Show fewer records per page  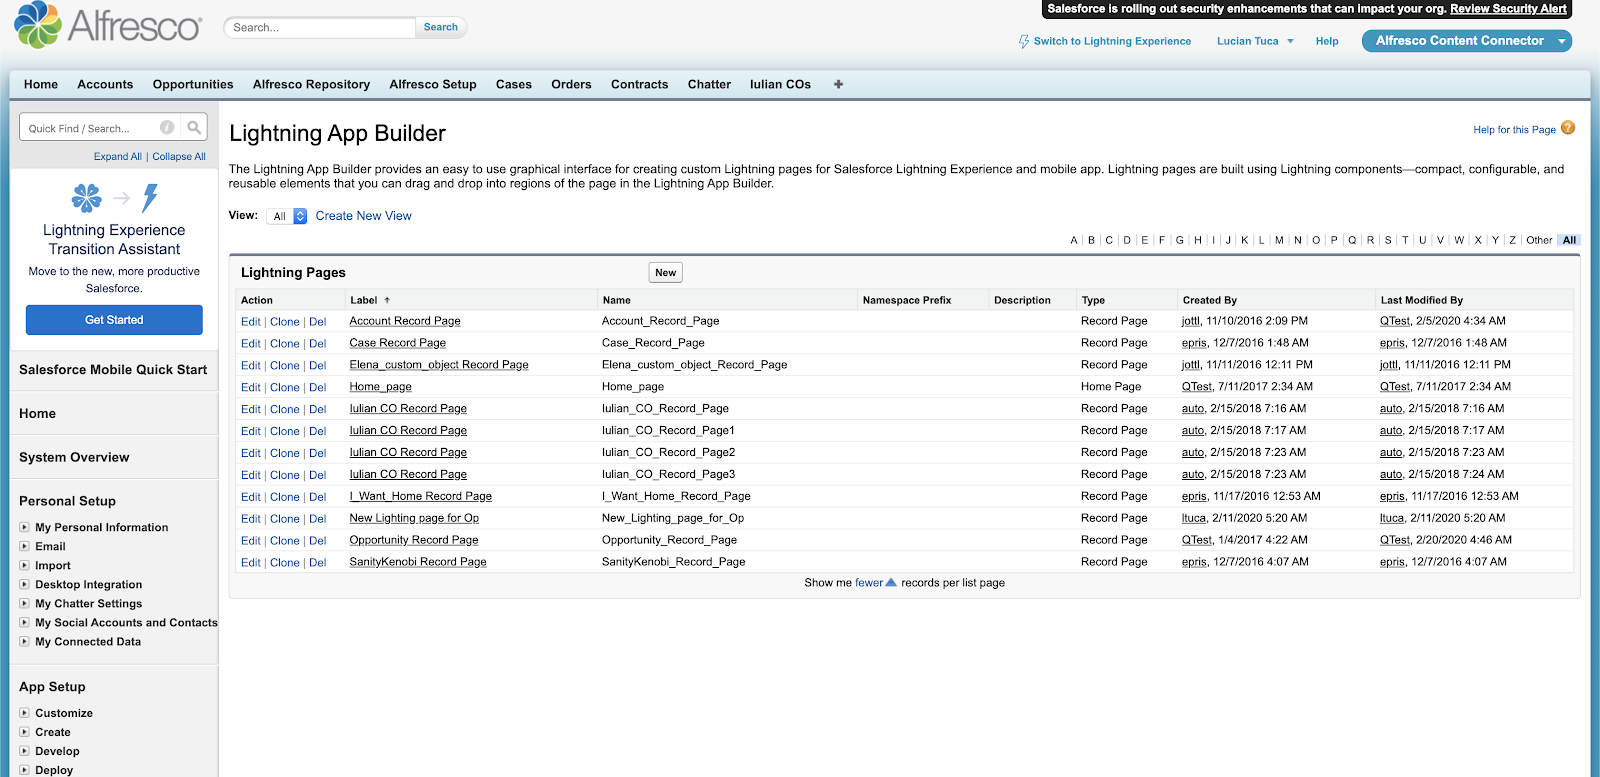pyautogui.click(x=869, y=583)
